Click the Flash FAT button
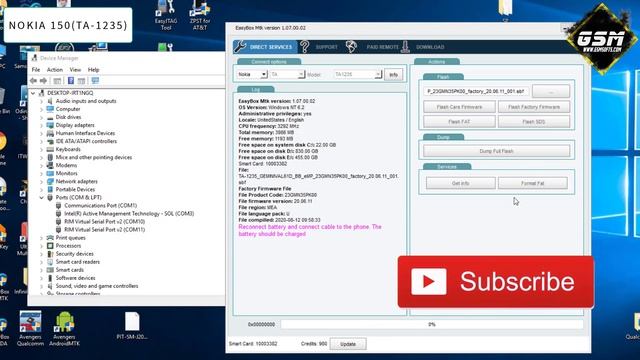This screenshot has height=360, width=640. click(460, 122)
